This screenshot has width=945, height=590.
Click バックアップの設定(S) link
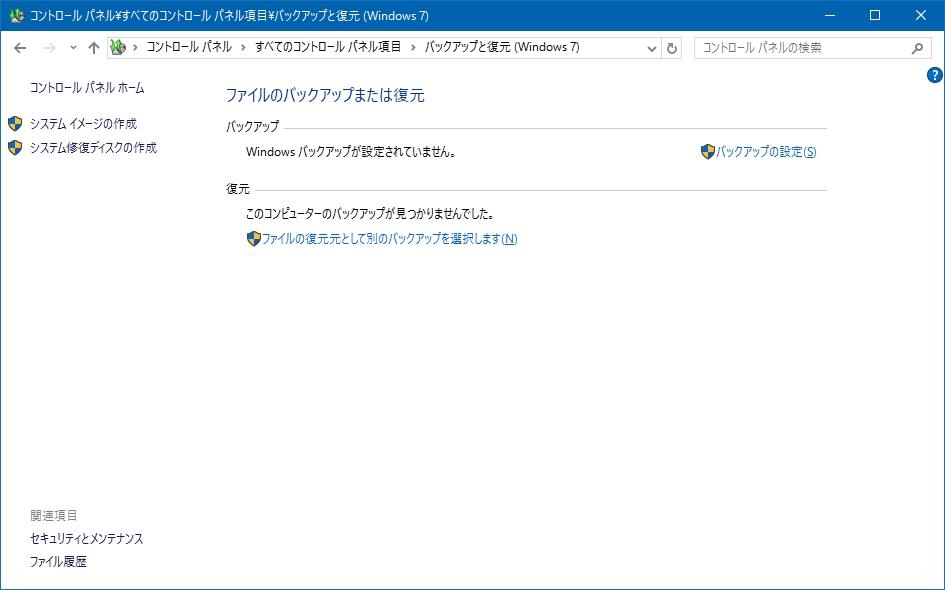click(766, 152)
